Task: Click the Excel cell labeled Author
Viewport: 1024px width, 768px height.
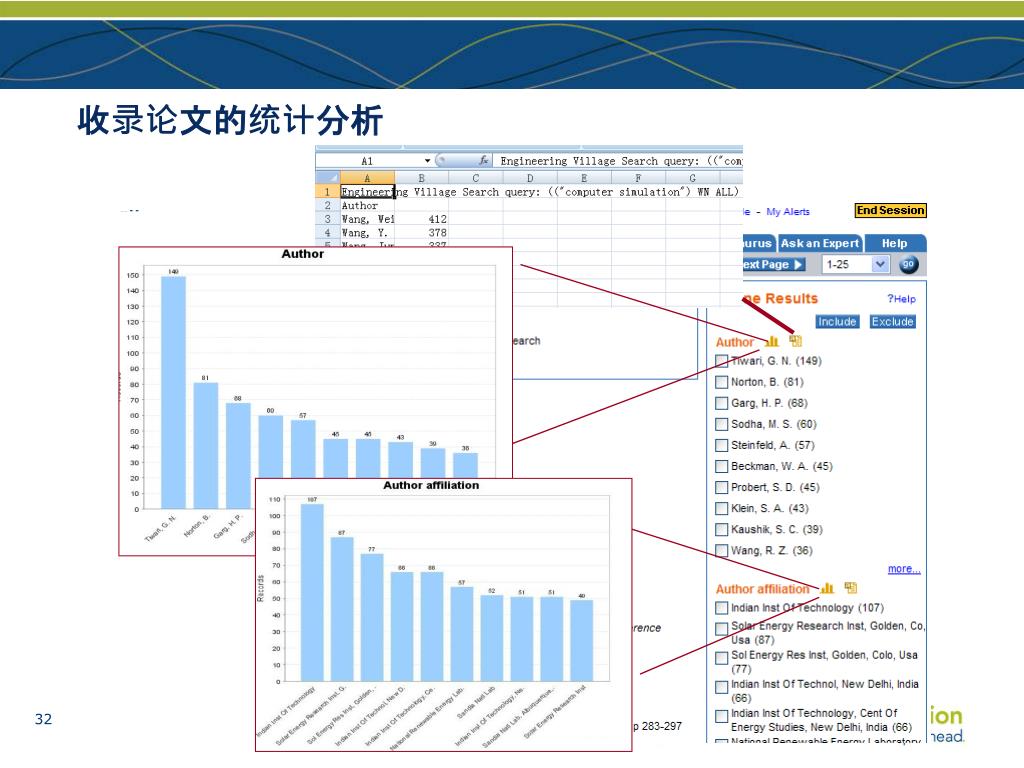Action: pyautogui.click(x=367, y=205)
